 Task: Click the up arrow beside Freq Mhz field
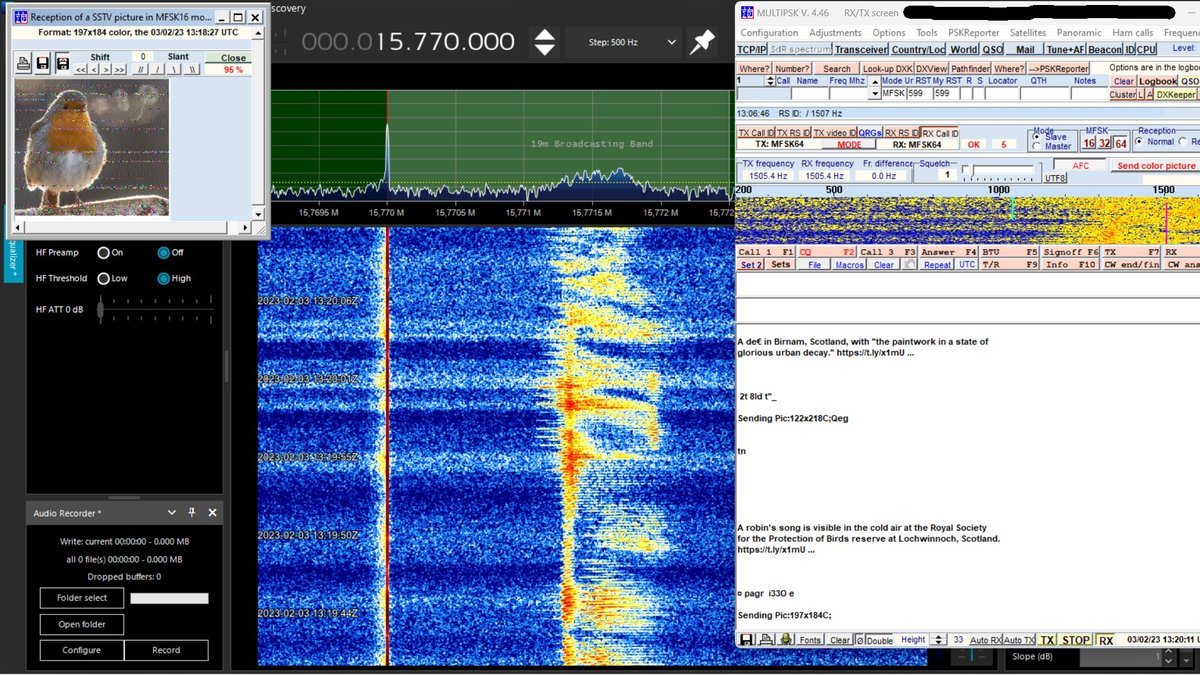coord(875,81)
